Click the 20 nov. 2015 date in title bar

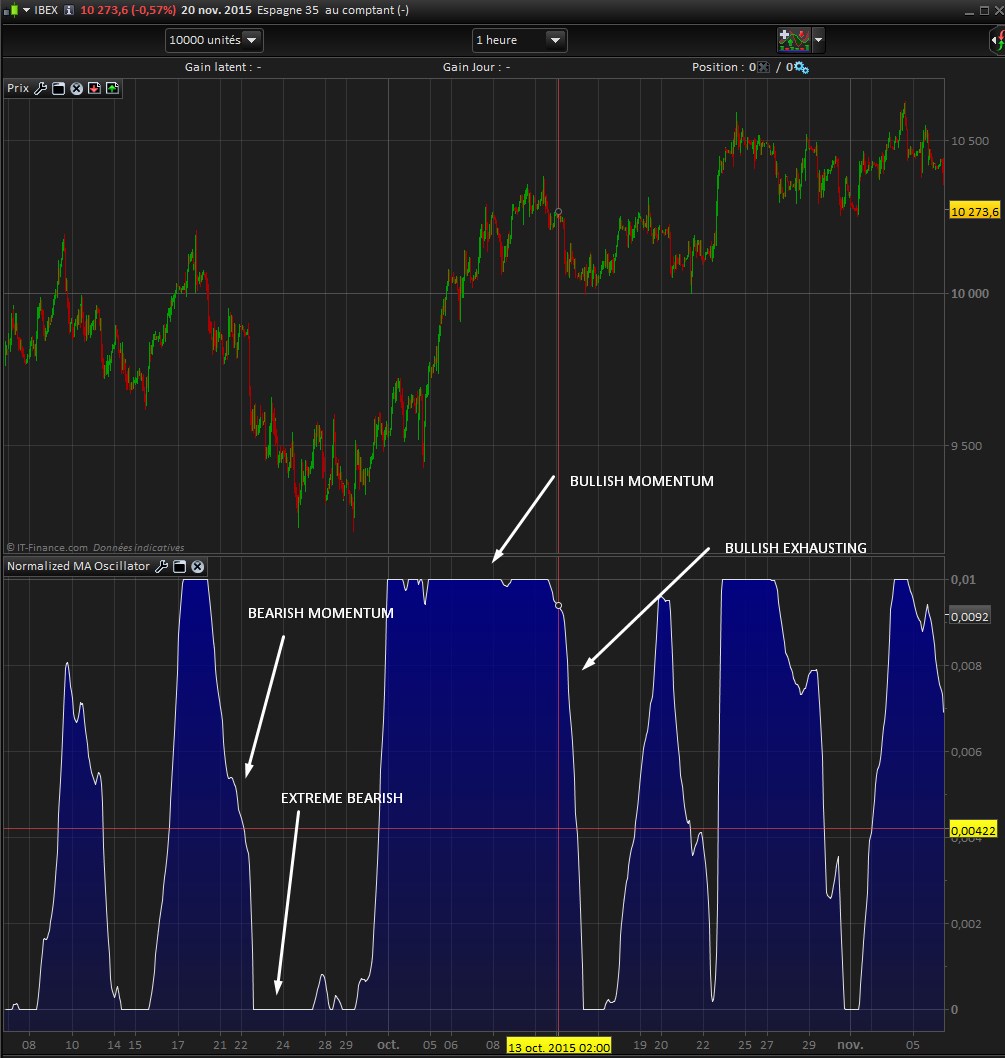(x=216, y=10)
